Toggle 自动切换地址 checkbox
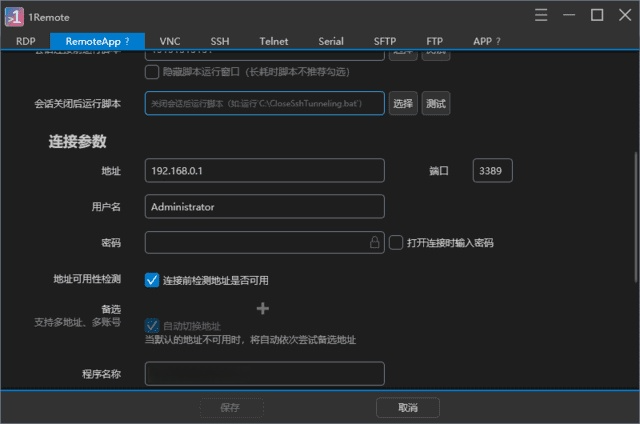Screen dimensions: 640x424 [x=152, y=326]
